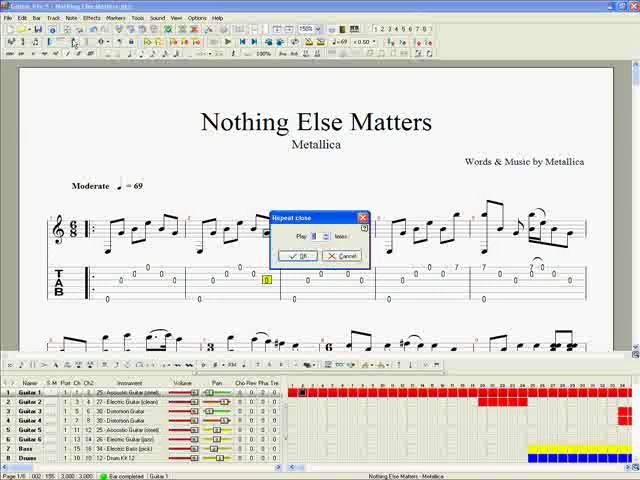Select the Guitar 5 track name
The image size is (640, 480).
click(30, 430)
